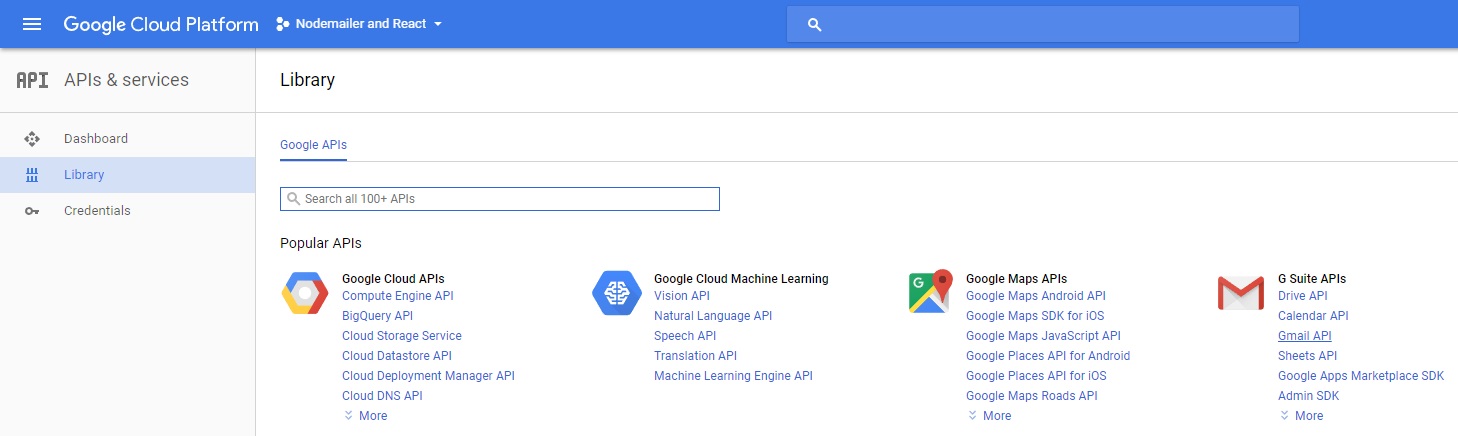Click the Google Maps pin icon

coord(929,292)
